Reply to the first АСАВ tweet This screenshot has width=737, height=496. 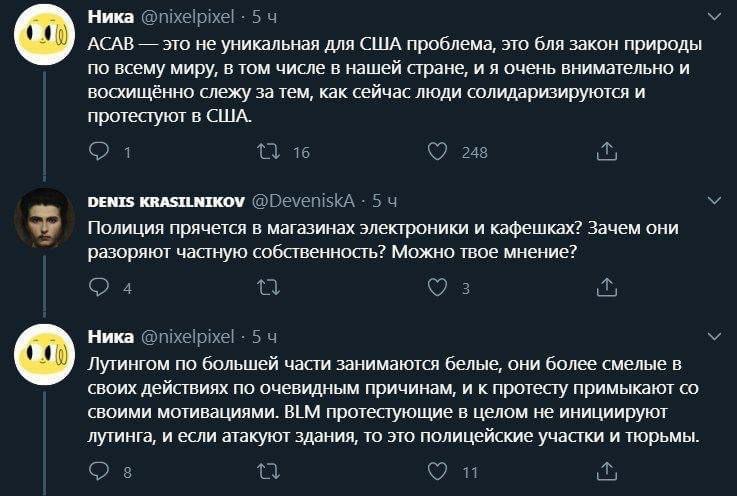(99, 152)
